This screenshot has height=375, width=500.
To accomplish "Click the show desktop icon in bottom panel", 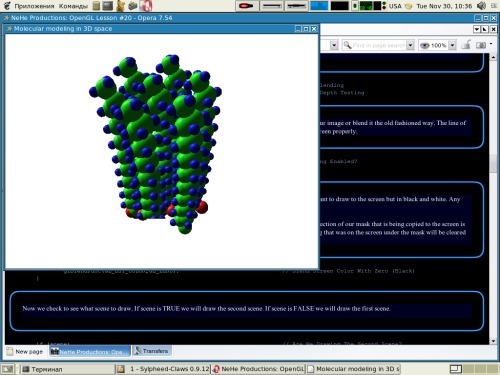I will [x=8, y=369].
